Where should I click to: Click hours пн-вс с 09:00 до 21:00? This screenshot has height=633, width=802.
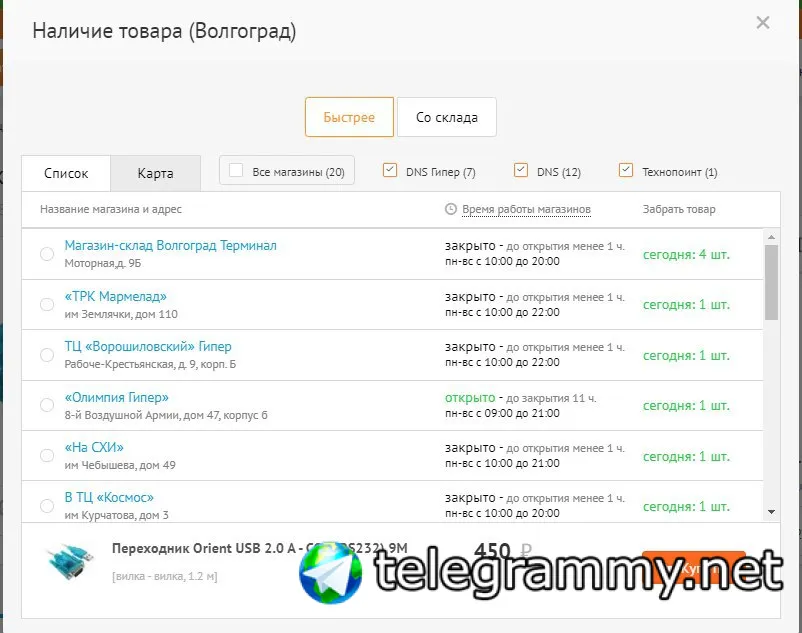tap(502, 413)
